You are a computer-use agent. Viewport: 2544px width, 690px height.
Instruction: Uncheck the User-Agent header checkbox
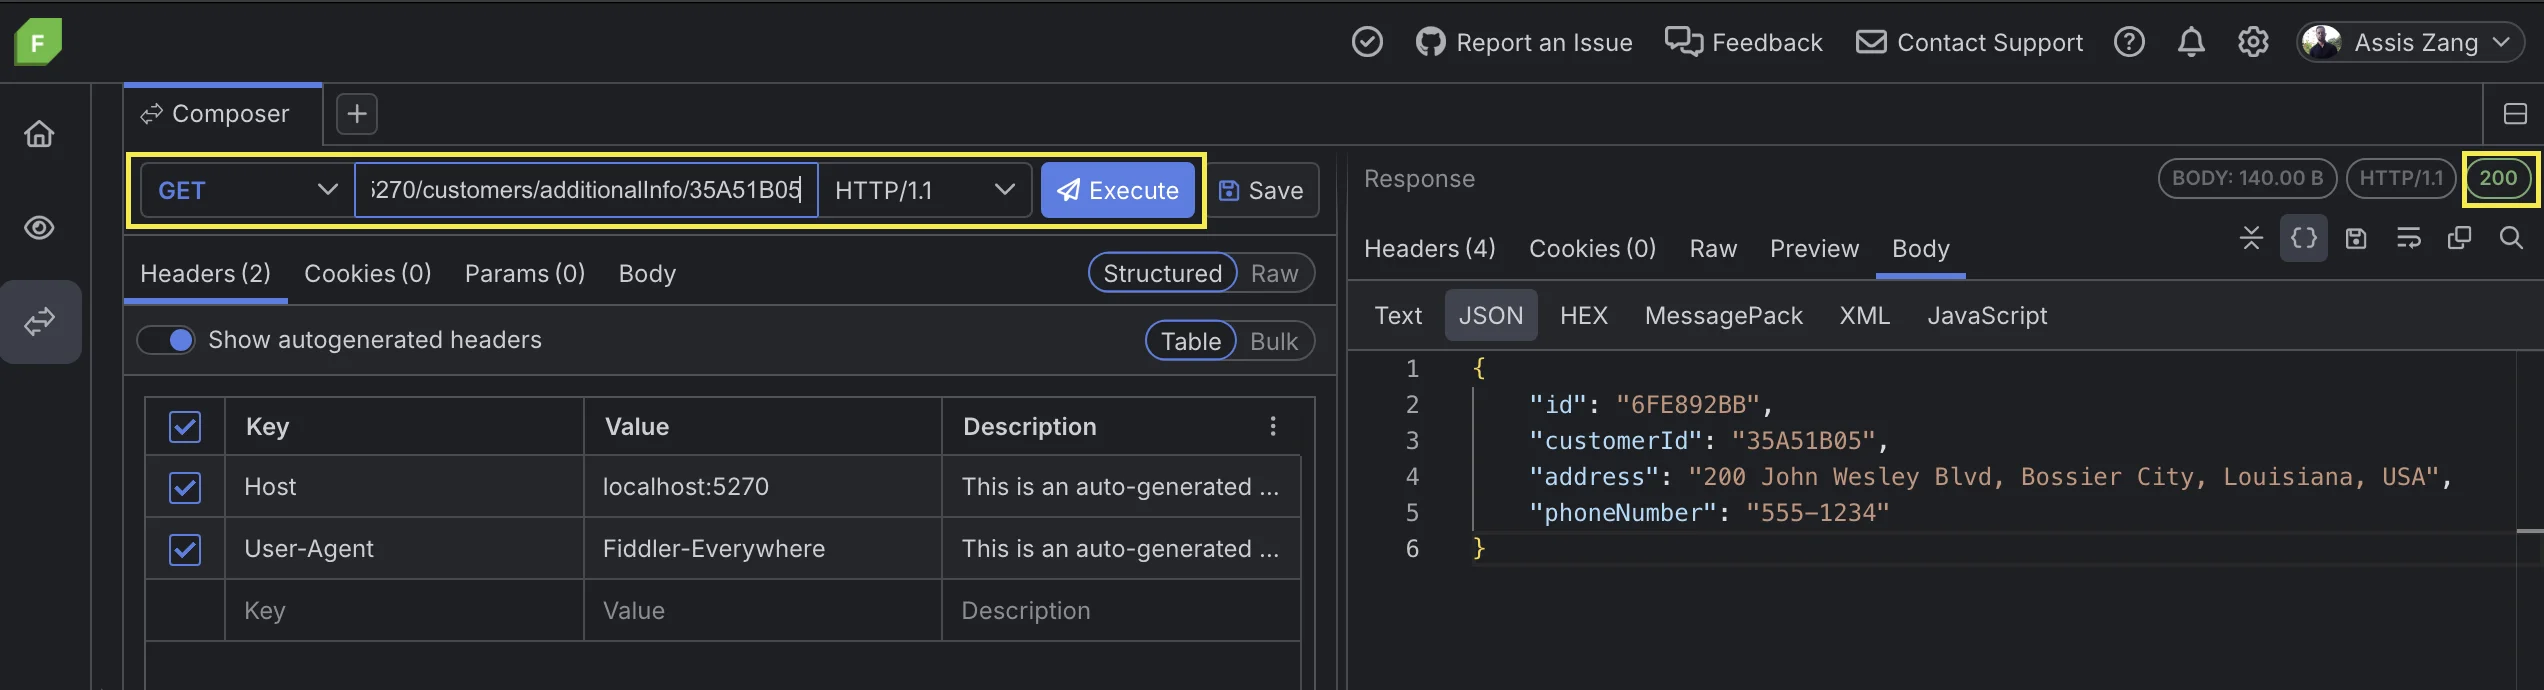(x=185, y=550)
